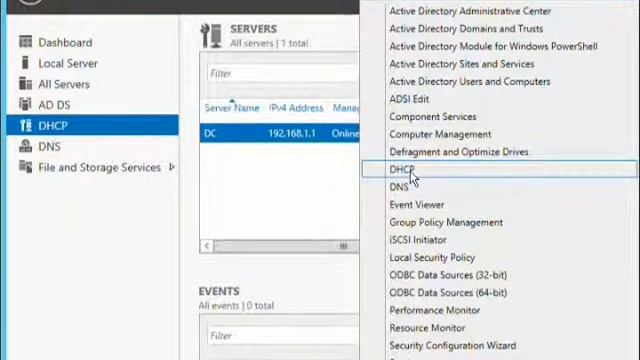Click the DNS role icon in sidebar

tap(25, 146)
